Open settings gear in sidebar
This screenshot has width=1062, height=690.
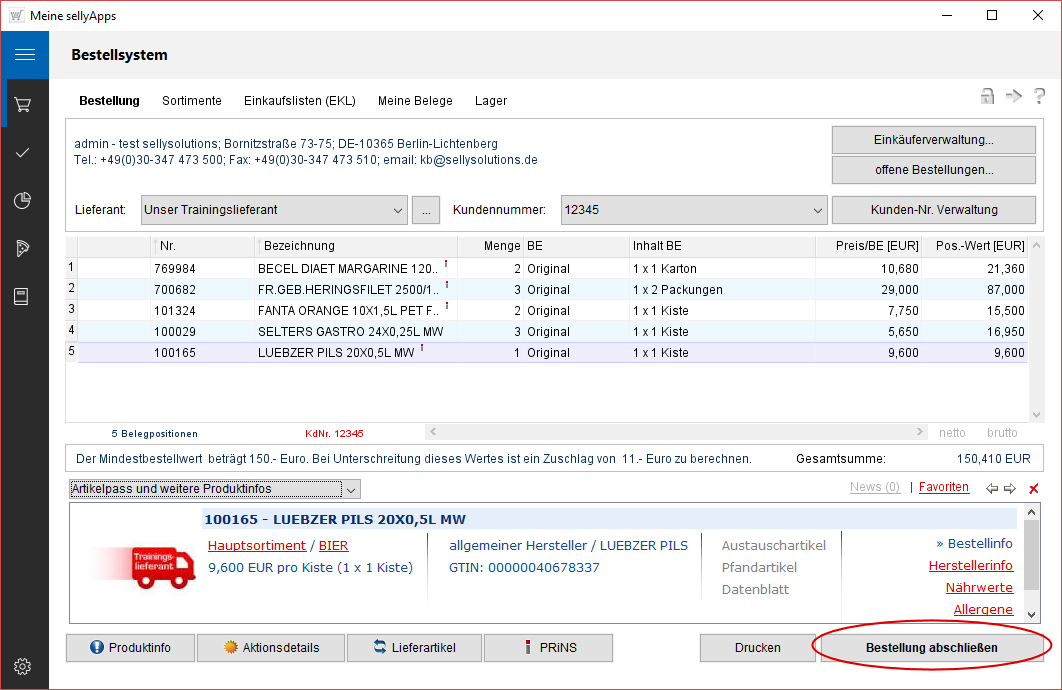[24, 666]
